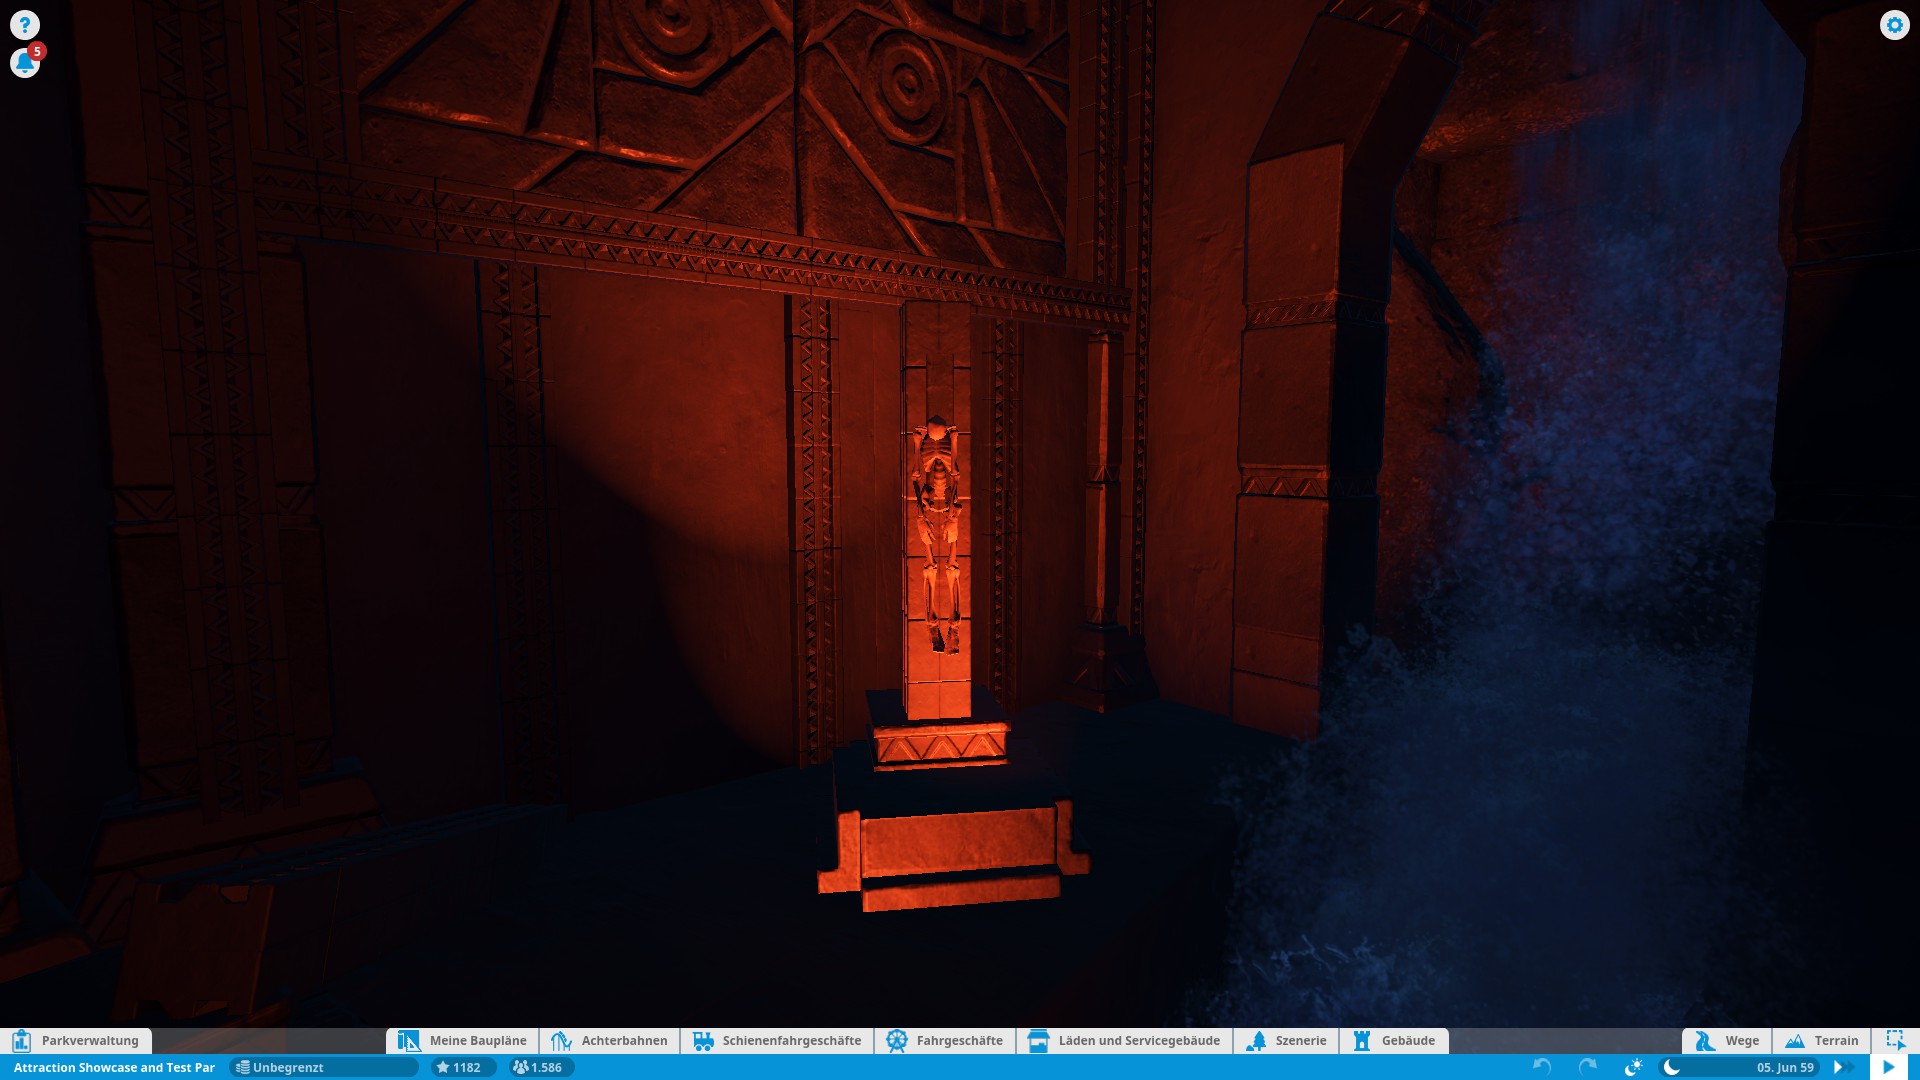
Task: Click the undo arrow
Action: [x=1542, y=1067]
